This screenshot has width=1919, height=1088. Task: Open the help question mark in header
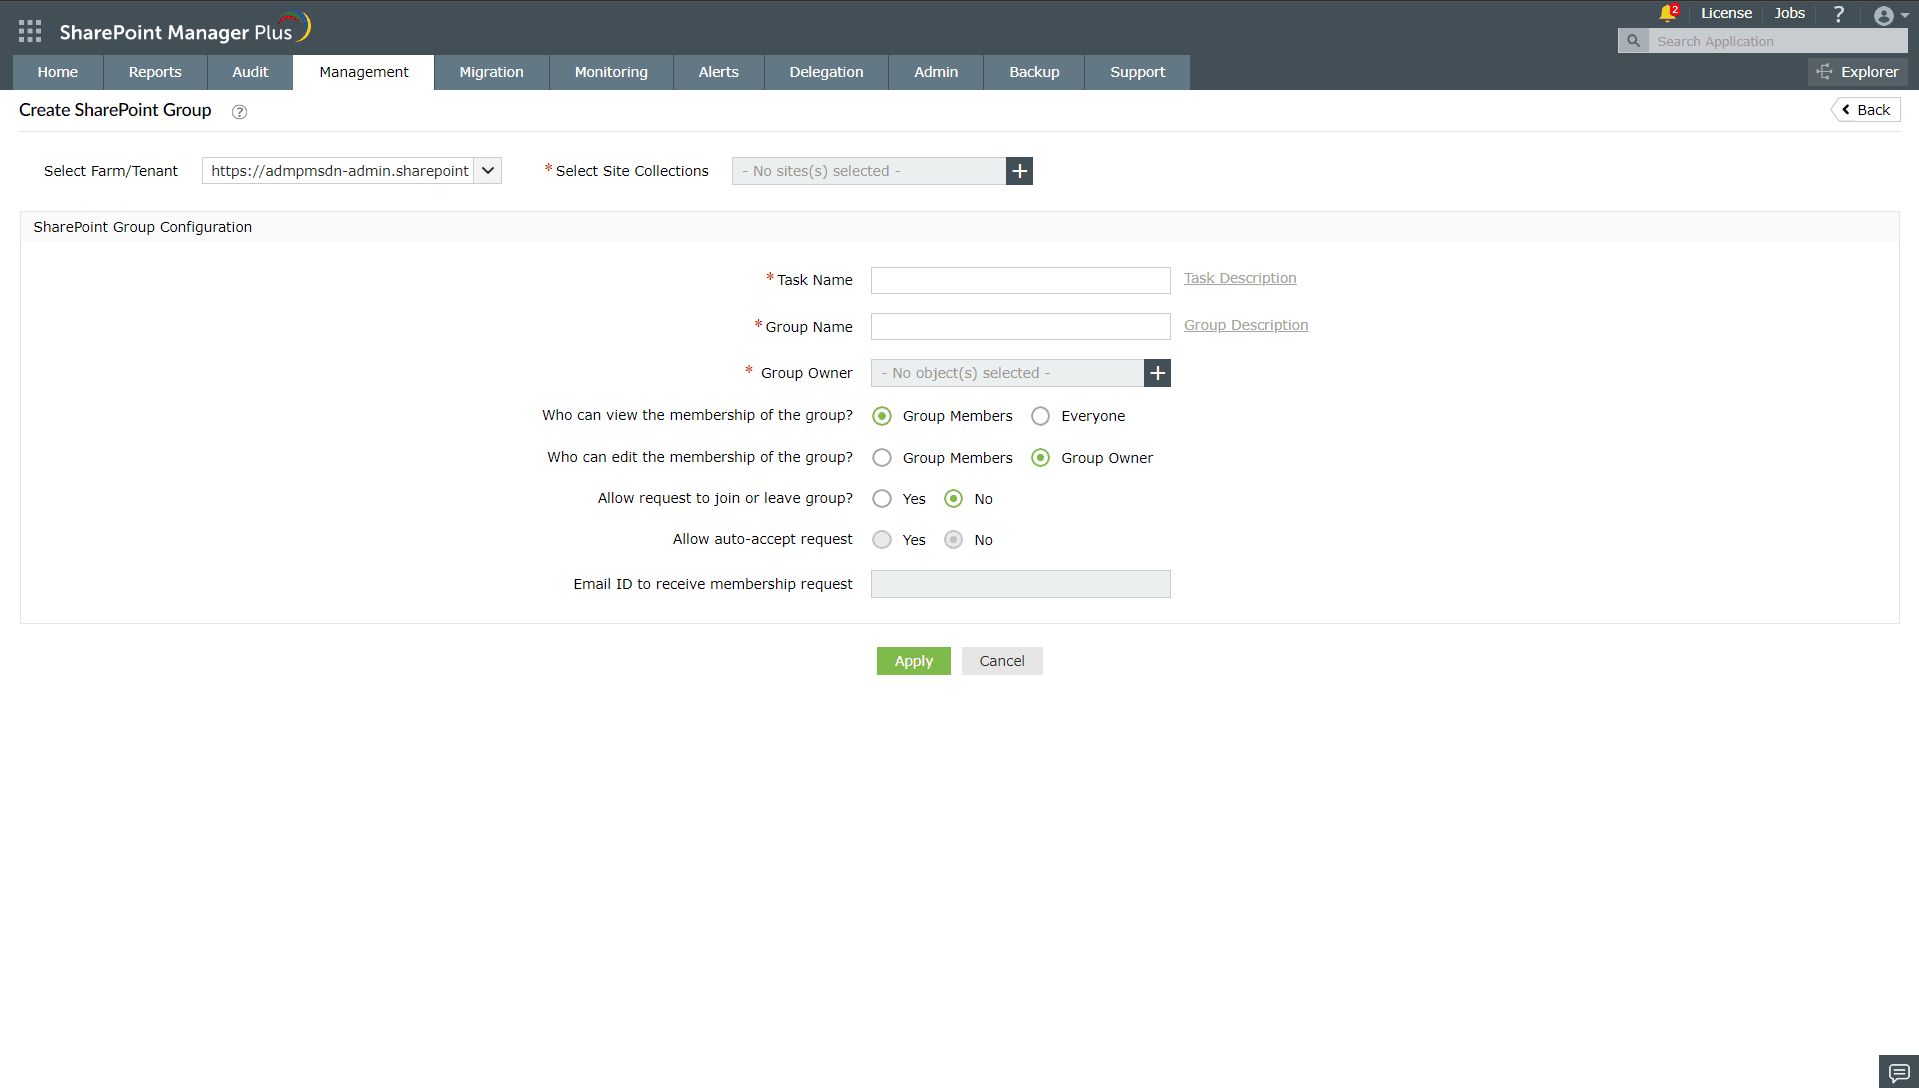[1838, 14]
